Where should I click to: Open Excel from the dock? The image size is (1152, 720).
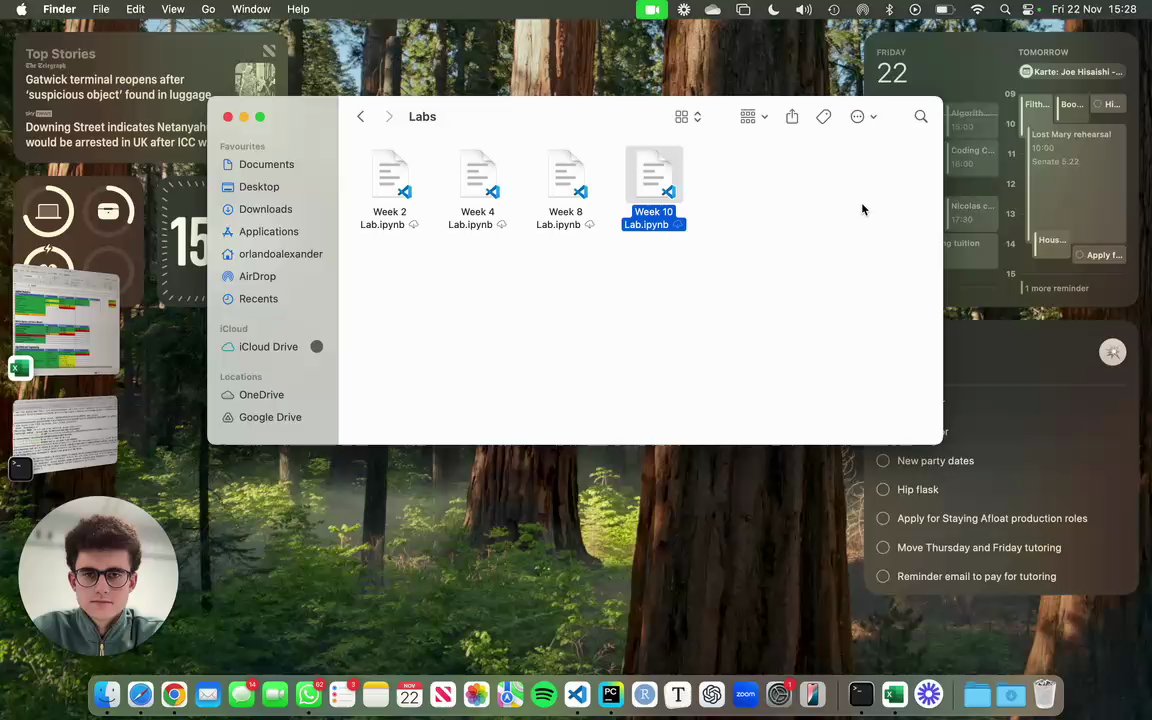click(895, 694)
